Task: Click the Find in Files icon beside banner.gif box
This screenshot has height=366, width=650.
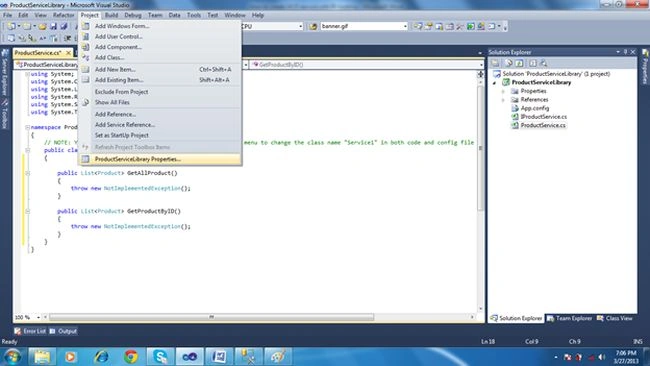Action: point(313,26)
